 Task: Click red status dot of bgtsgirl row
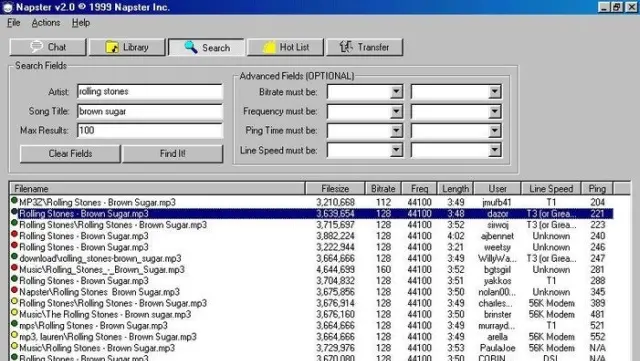pos(14,268)
